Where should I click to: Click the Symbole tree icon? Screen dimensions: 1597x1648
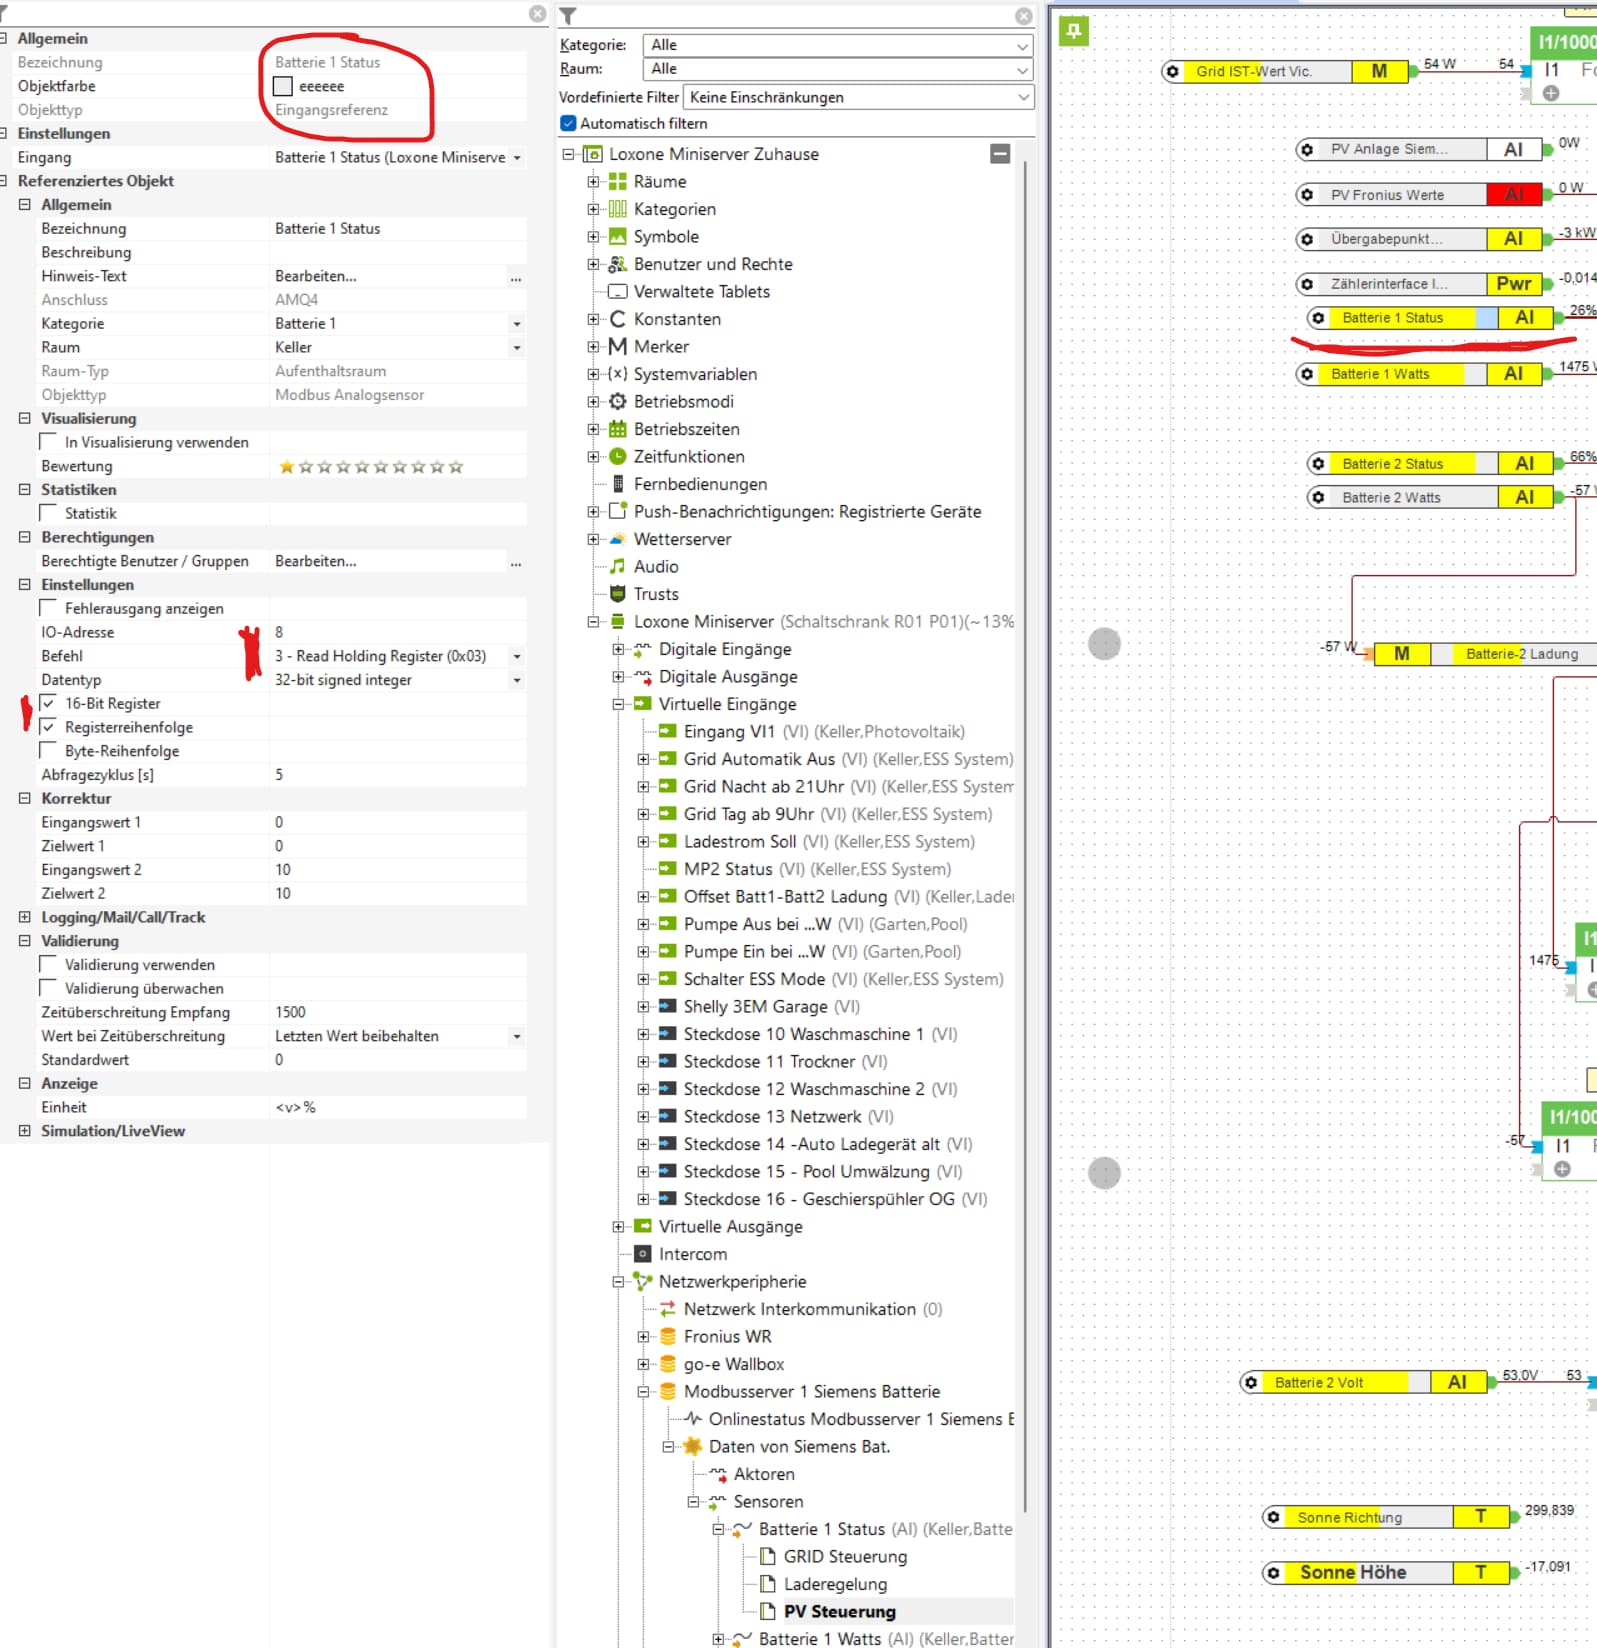click(x=618, y=237)
